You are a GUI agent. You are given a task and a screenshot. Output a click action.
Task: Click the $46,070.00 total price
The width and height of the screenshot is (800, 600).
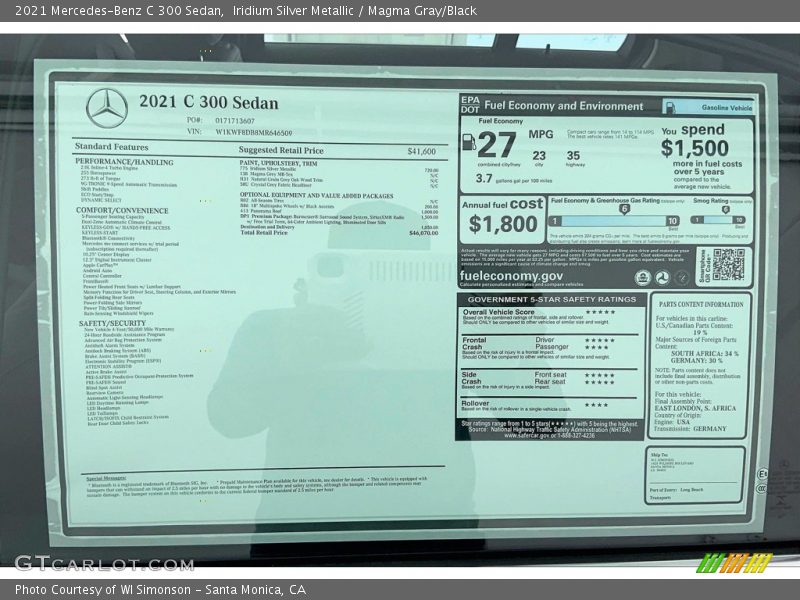423,233
